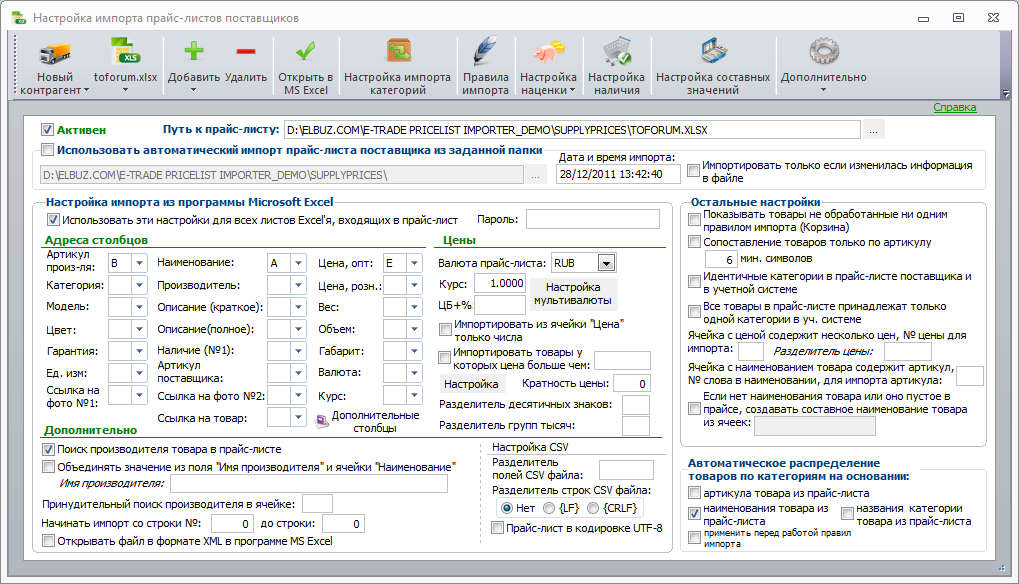Open Настройка наценки piggy bank icon
Image resolution: width=1019 pixels, height=584 pixels.
click(548, 51)
